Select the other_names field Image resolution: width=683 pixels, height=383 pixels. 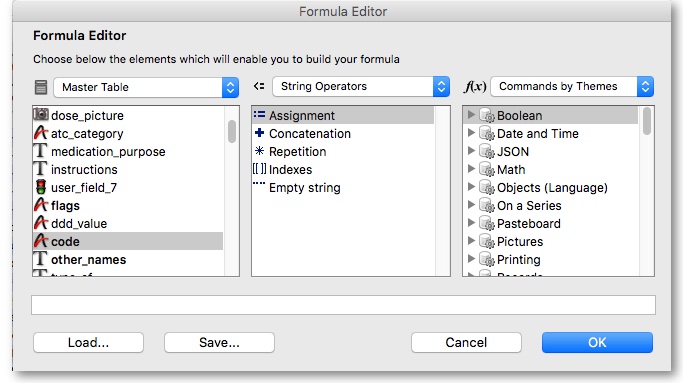[88, 260]
